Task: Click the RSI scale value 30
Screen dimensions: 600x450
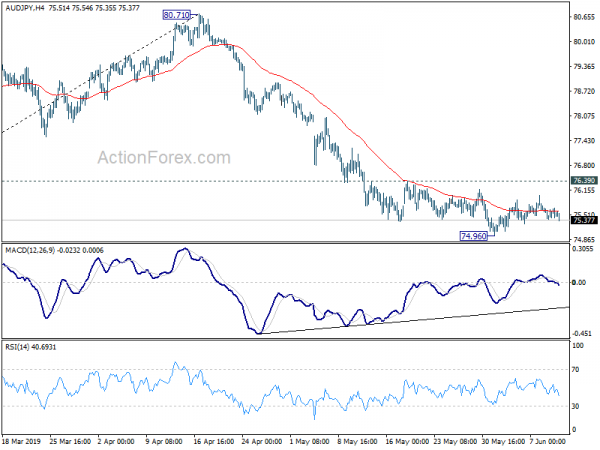Action: pos(576,406)
